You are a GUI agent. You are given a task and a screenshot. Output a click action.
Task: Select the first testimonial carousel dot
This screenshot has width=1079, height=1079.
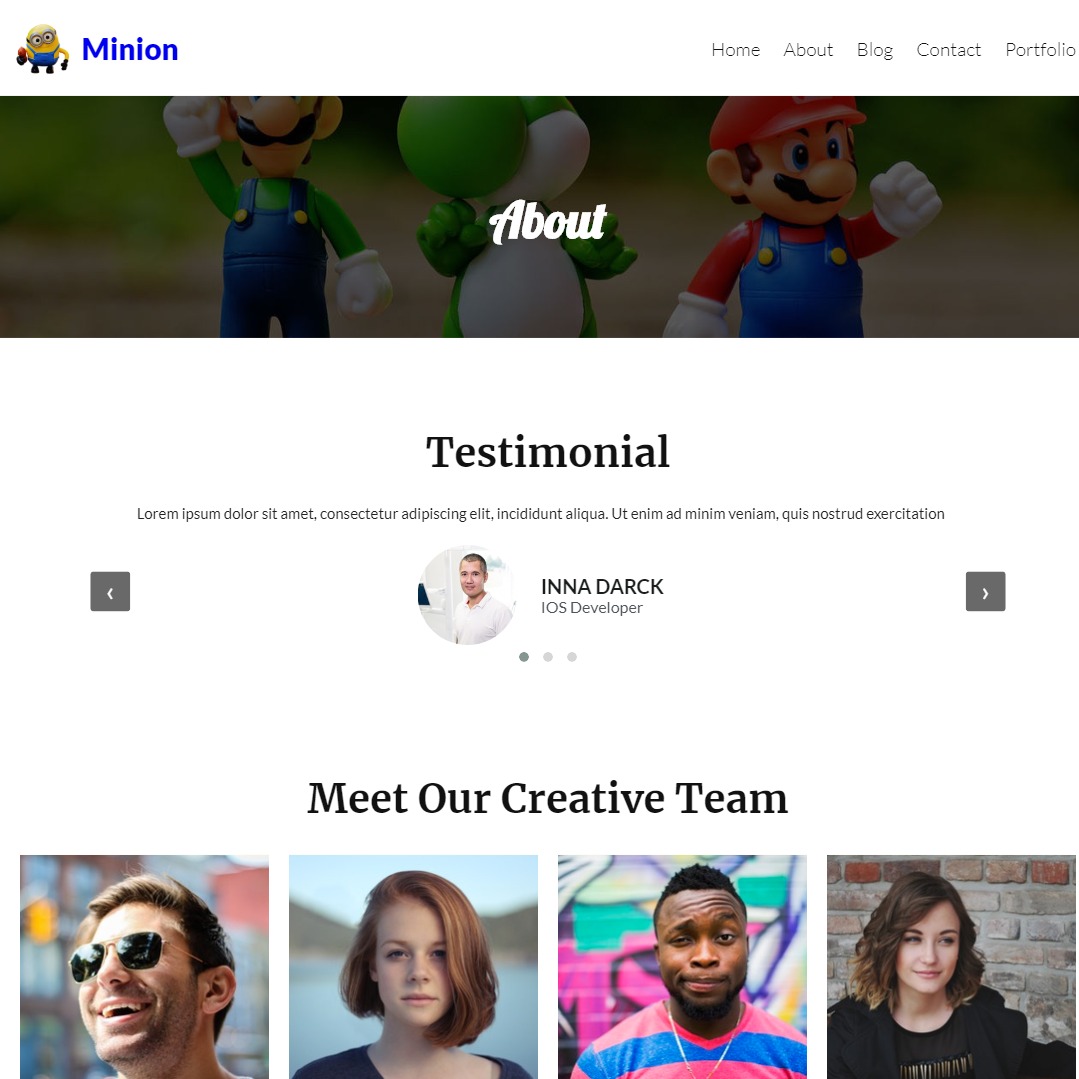coord(524,656)
